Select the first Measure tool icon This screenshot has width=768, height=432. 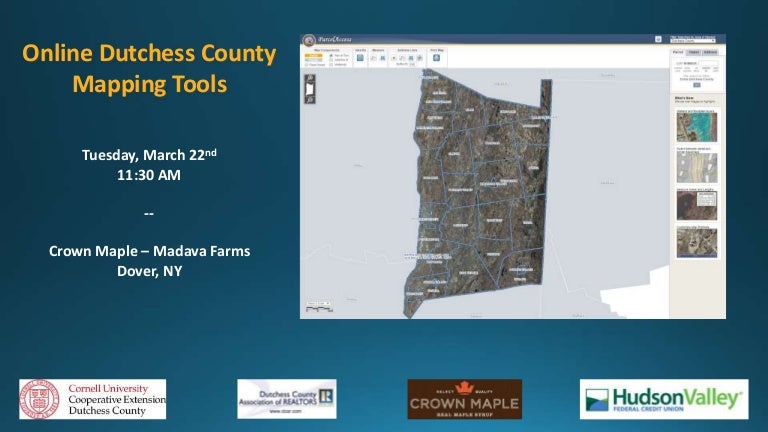pos(374,58)
